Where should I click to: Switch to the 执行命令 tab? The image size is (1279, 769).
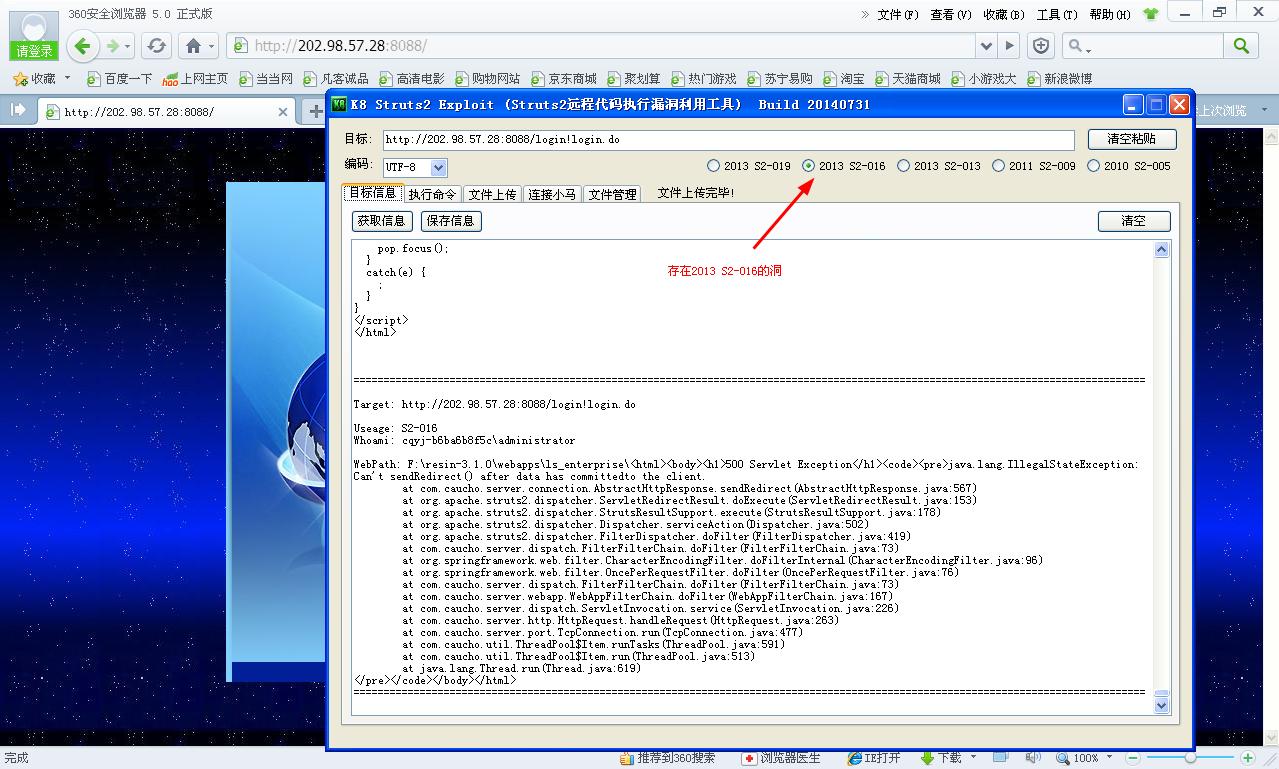click(x=432, y=194)
